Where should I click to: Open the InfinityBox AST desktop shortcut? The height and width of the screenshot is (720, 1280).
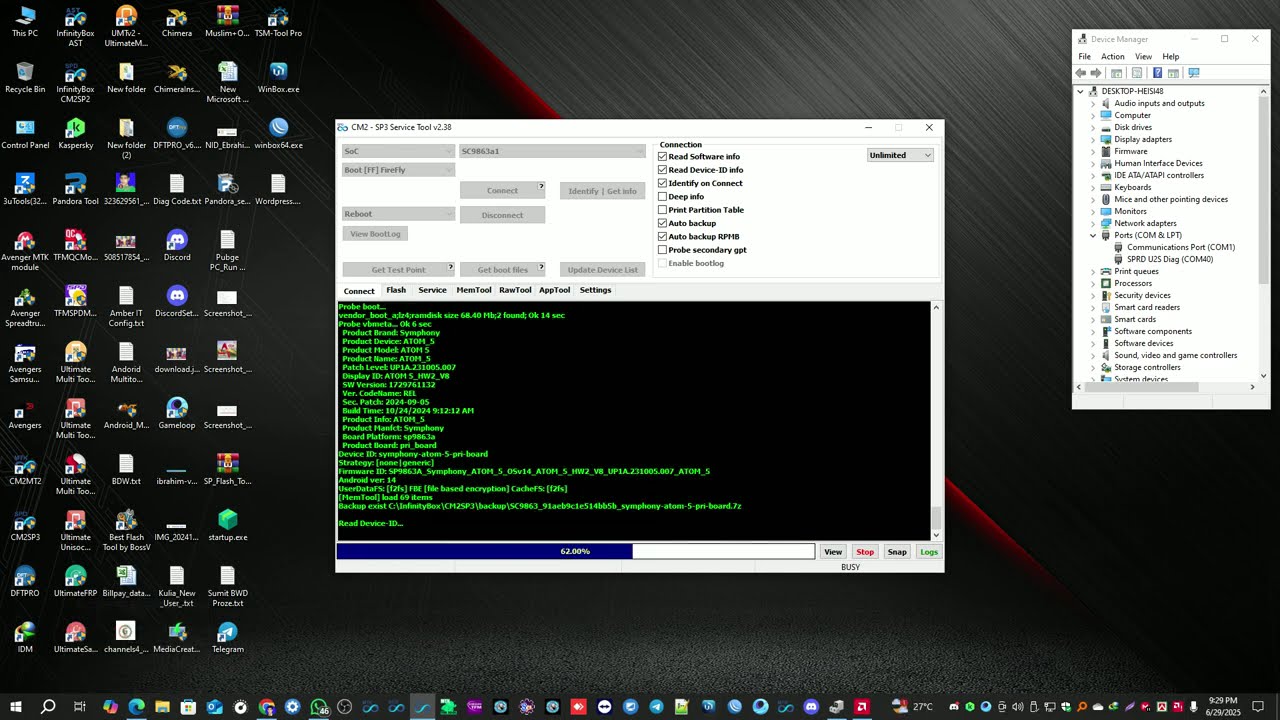(x=75, y=26)
